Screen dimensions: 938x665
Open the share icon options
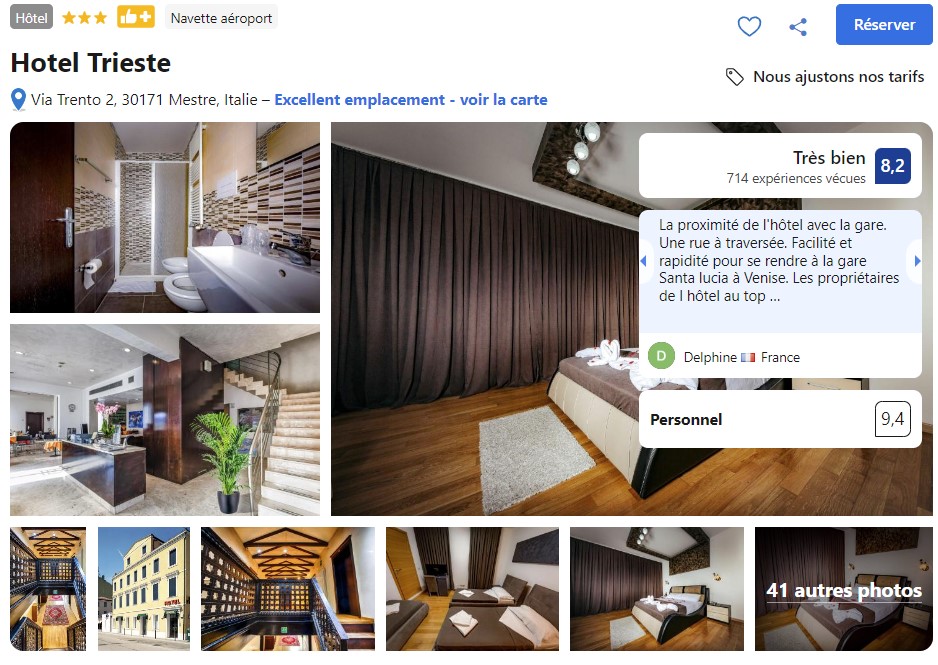pyautogui.click(x=798, y=26)
